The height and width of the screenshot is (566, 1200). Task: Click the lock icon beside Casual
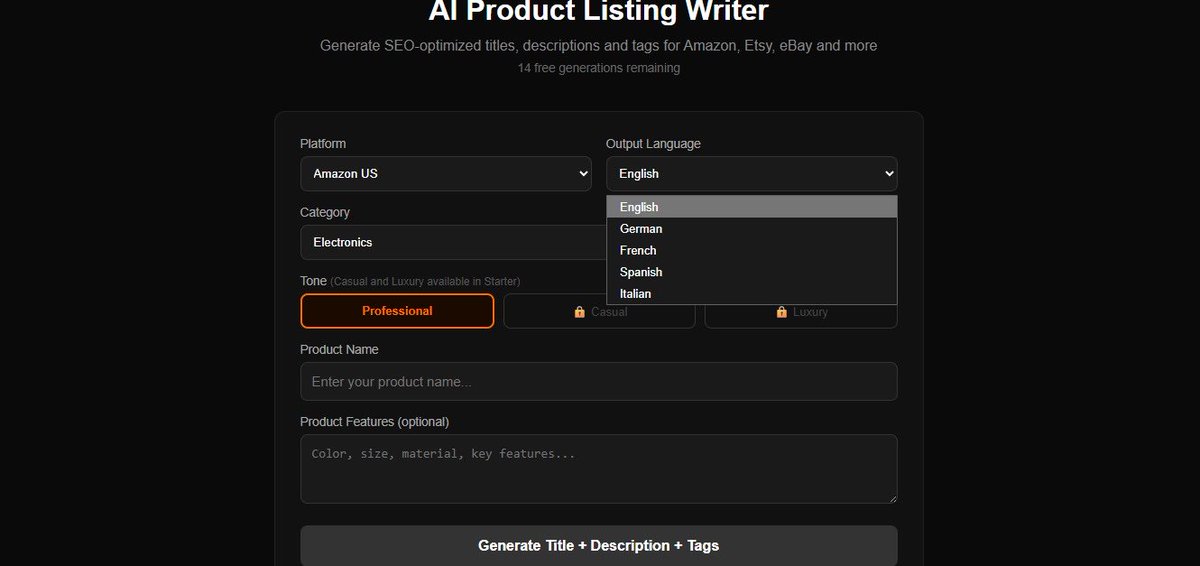pos(579,312)
